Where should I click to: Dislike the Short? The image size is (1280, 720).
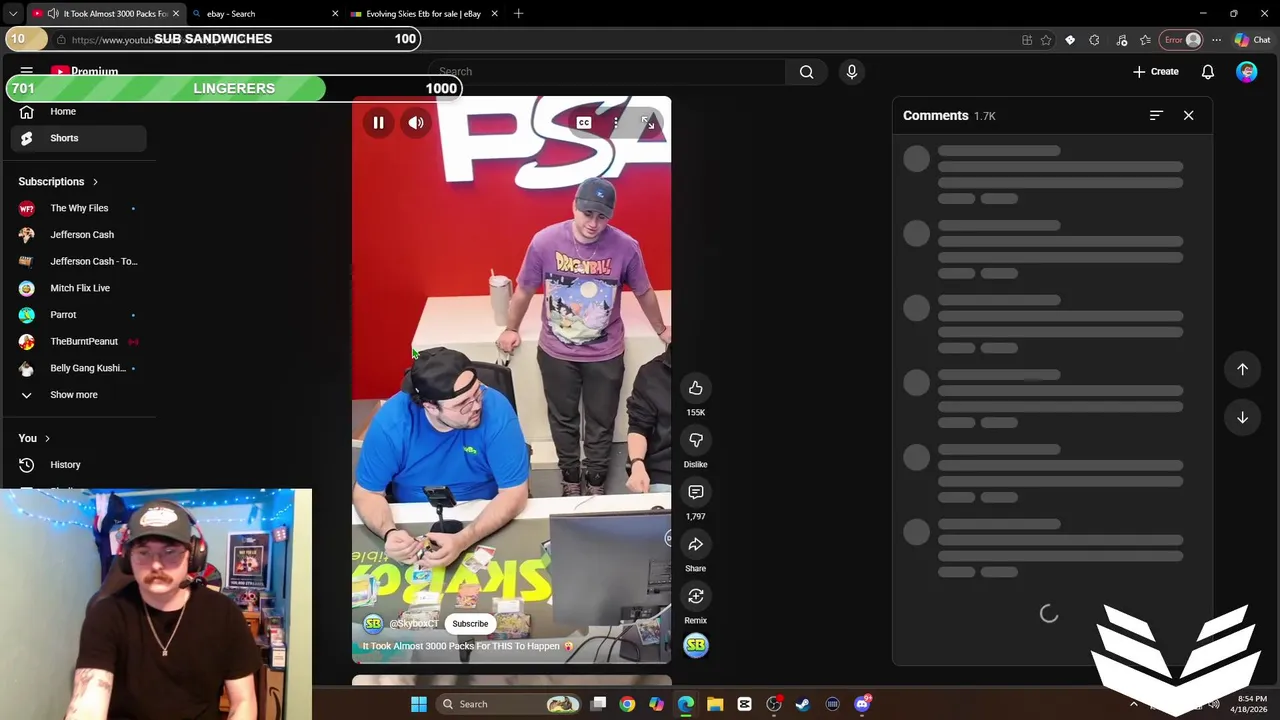pos(696,440)
